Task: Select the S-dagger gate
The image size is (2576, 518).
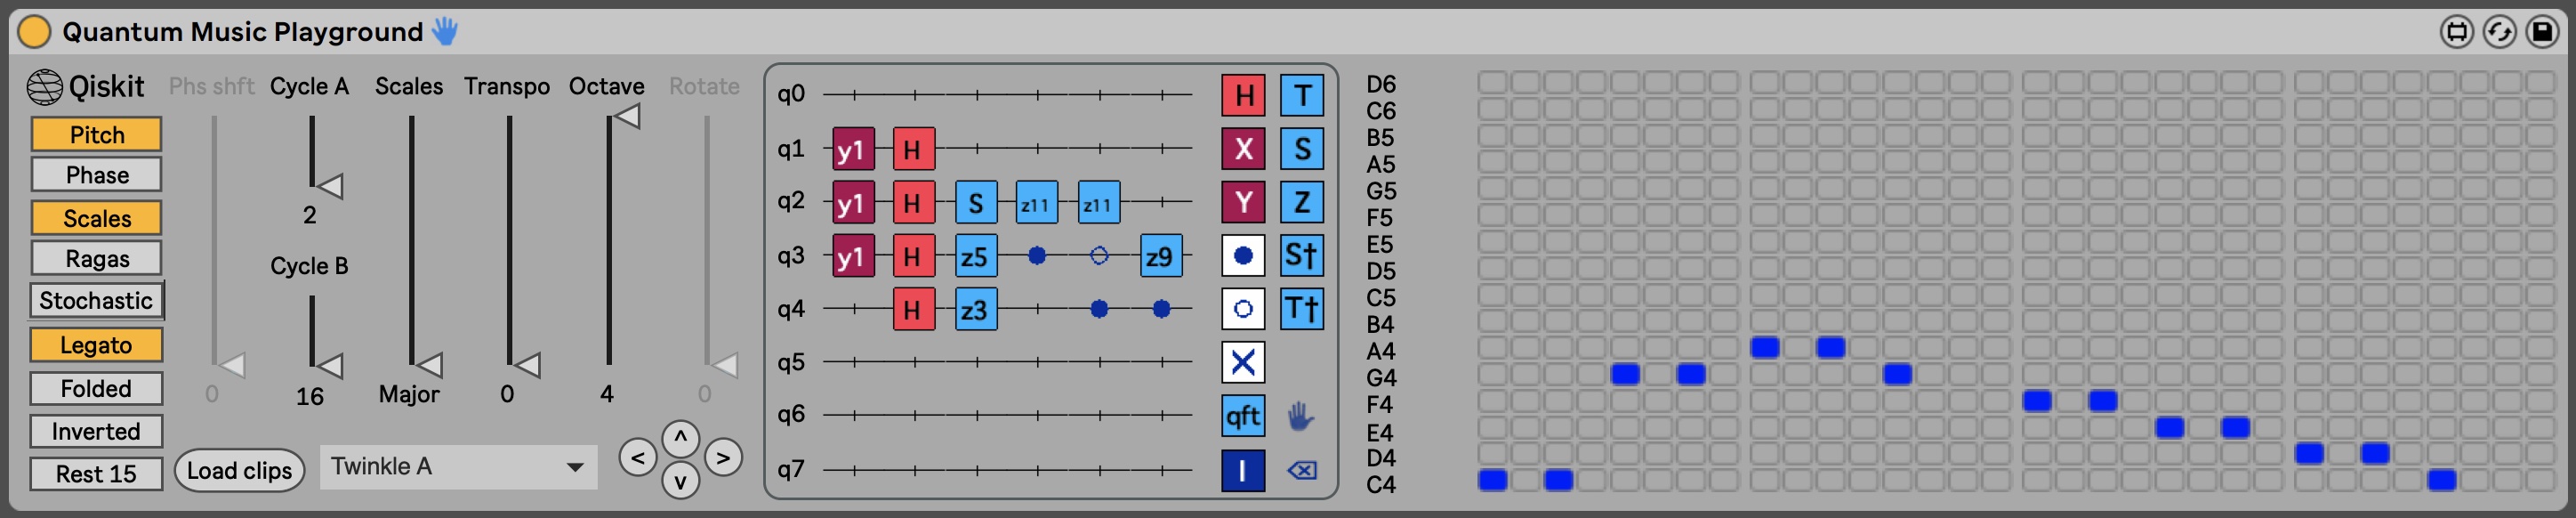Action: (x=1301, y=256)
